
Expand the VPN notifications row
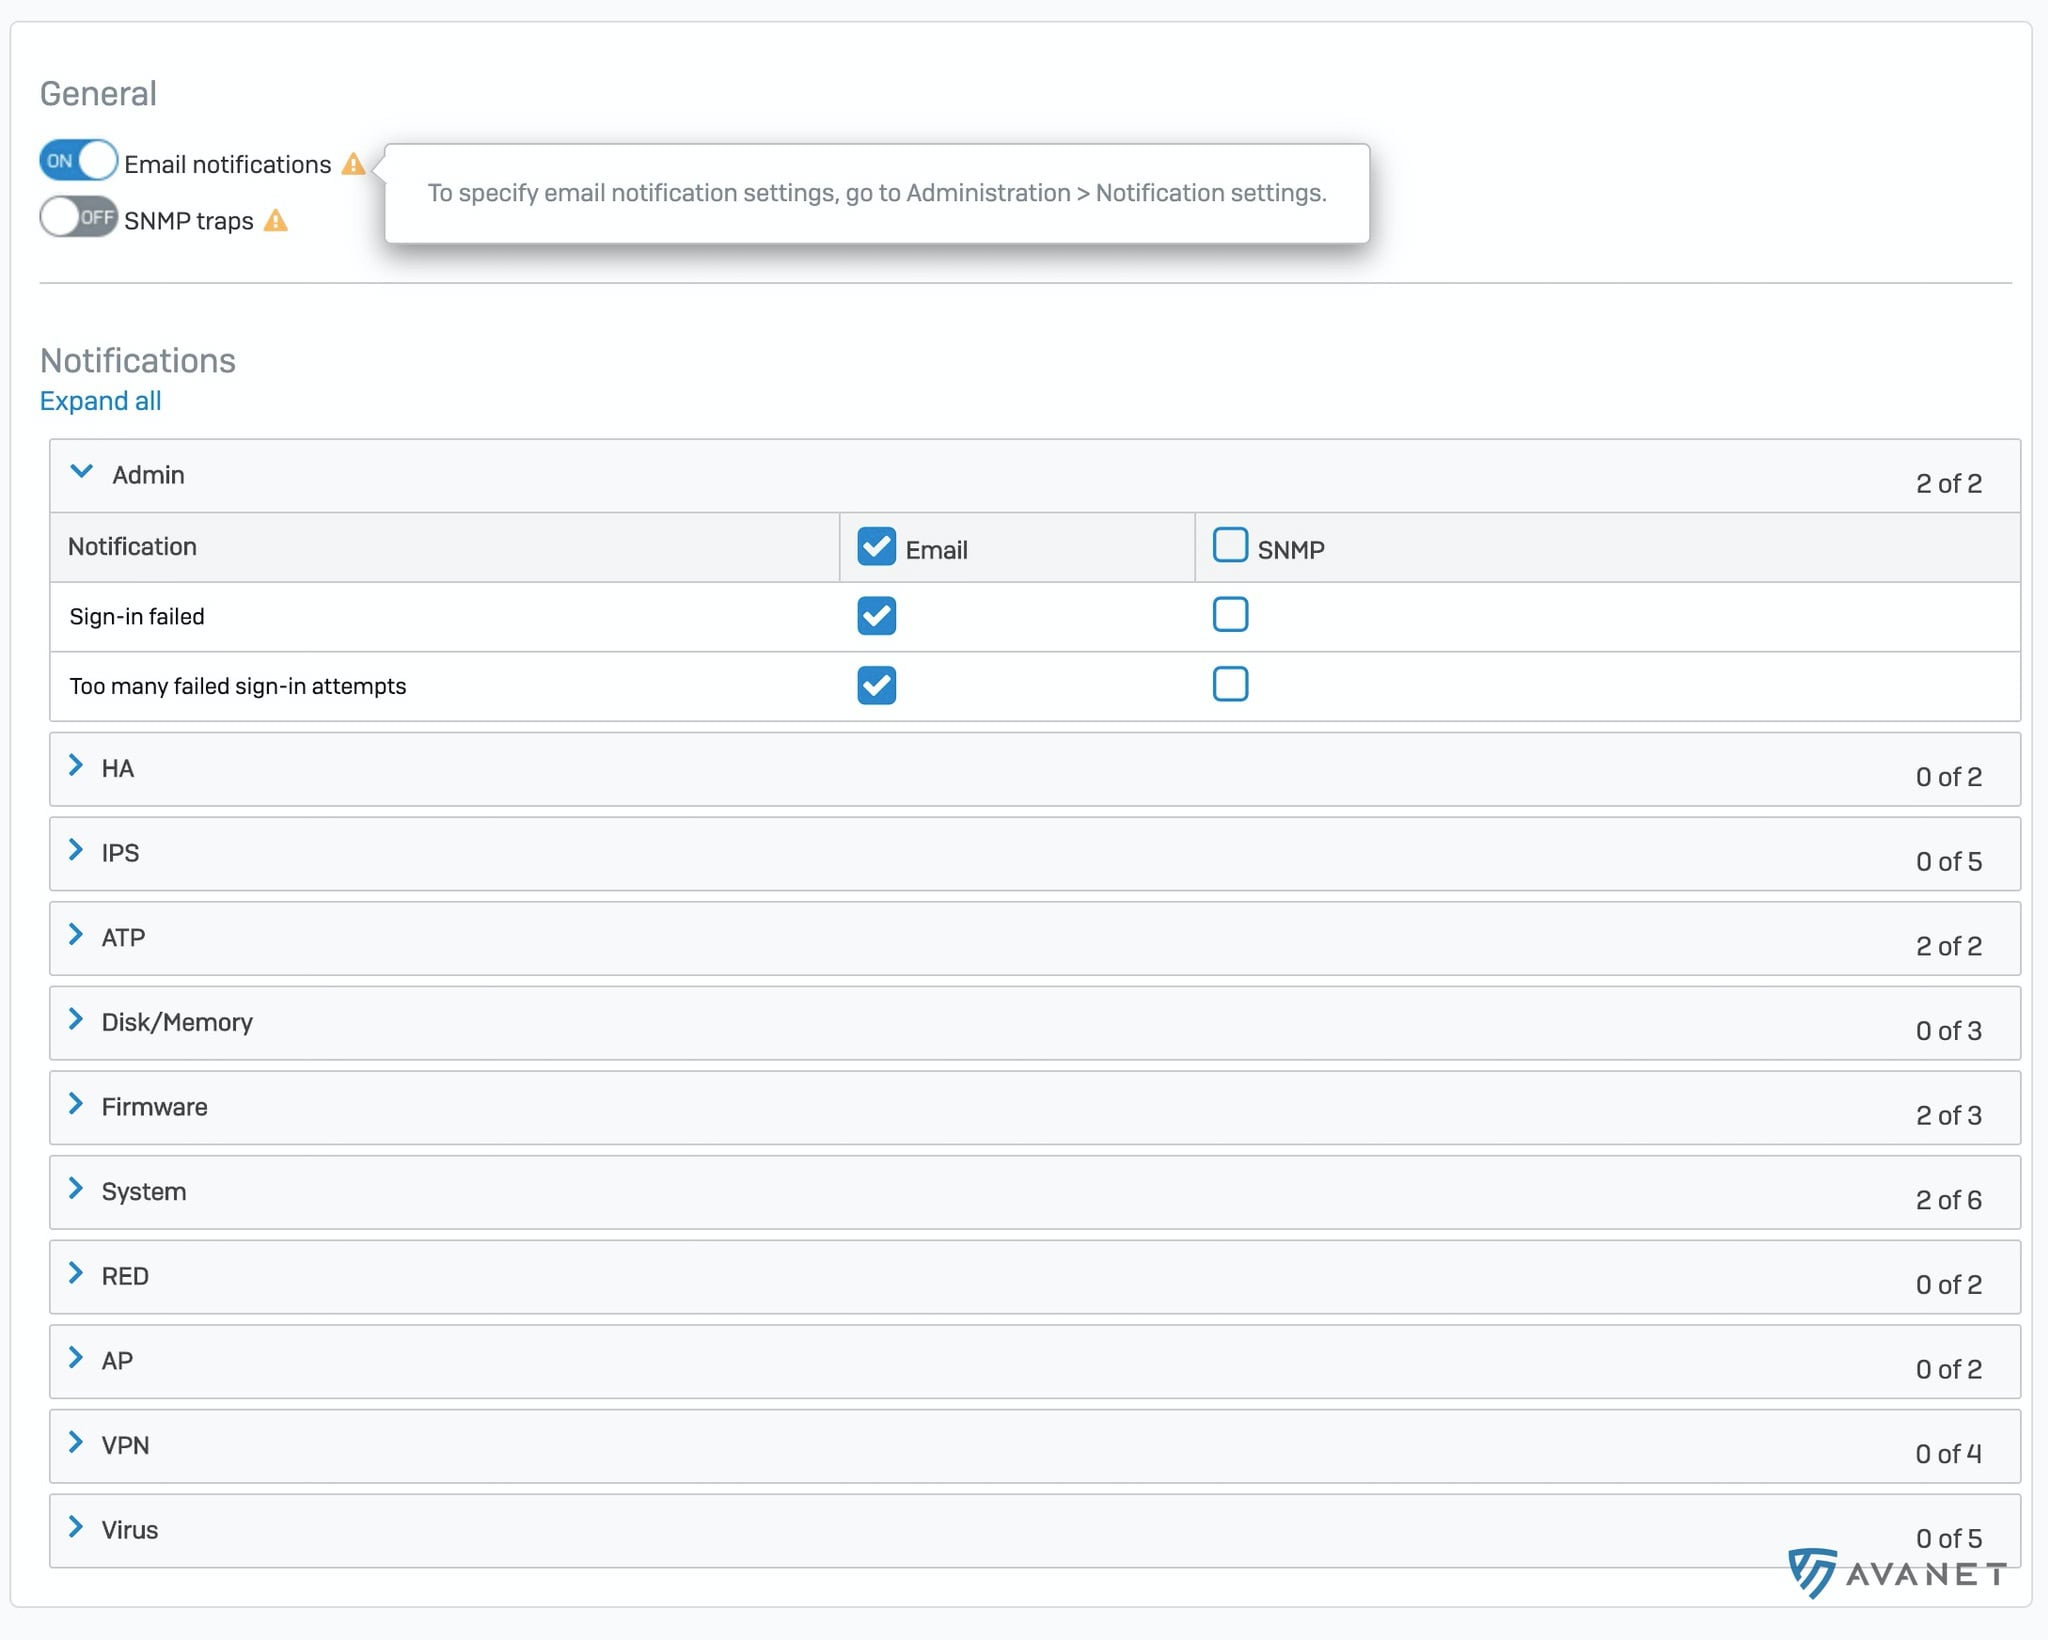click(76, 1443)
